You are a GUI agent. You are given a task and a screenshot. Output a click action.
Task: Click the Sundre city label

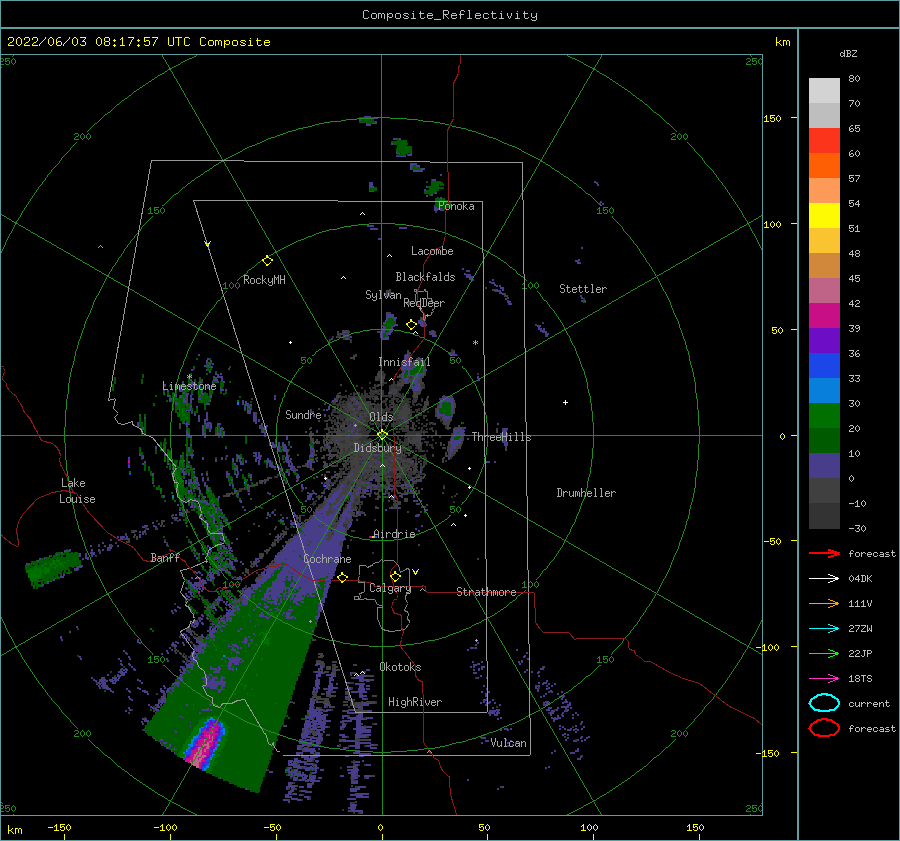pos(303,414)
